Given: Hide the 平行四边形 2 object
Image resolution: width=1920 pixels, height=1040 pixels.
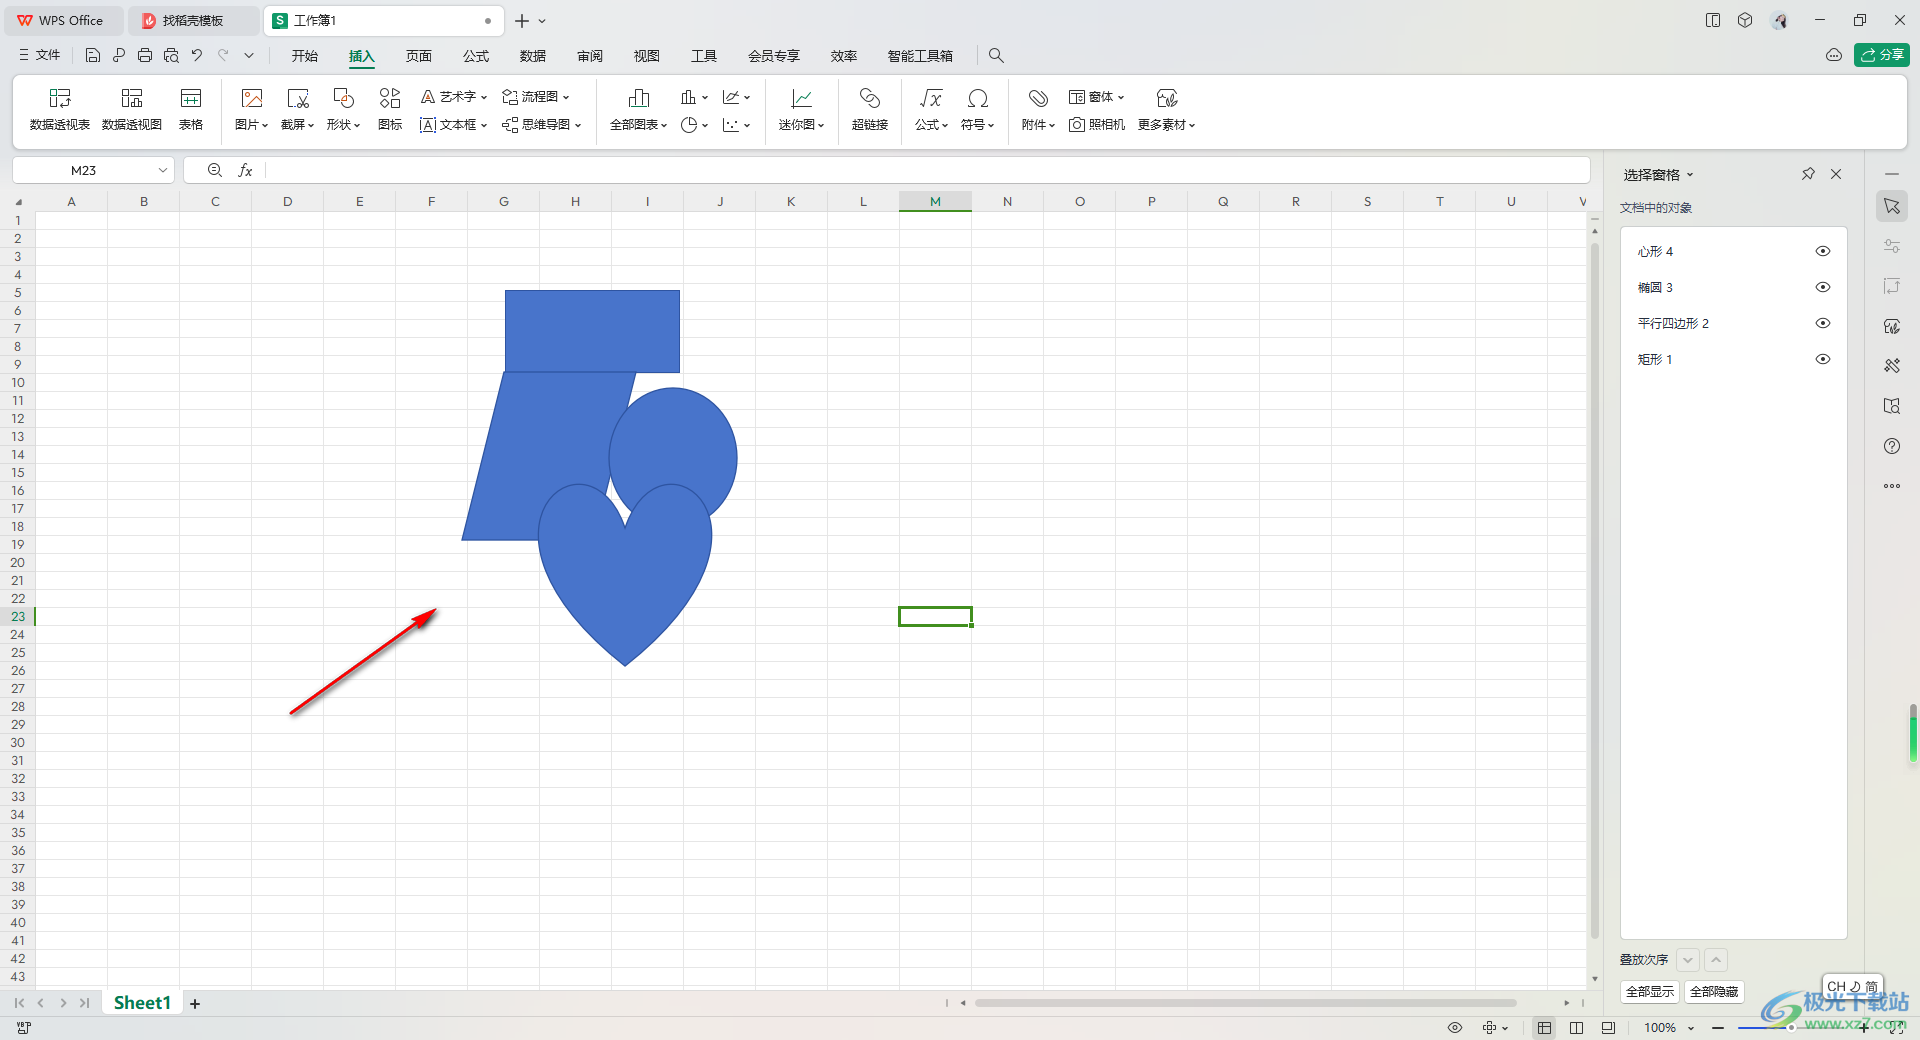Looking at the screenshot, I should coord(1823,323).
